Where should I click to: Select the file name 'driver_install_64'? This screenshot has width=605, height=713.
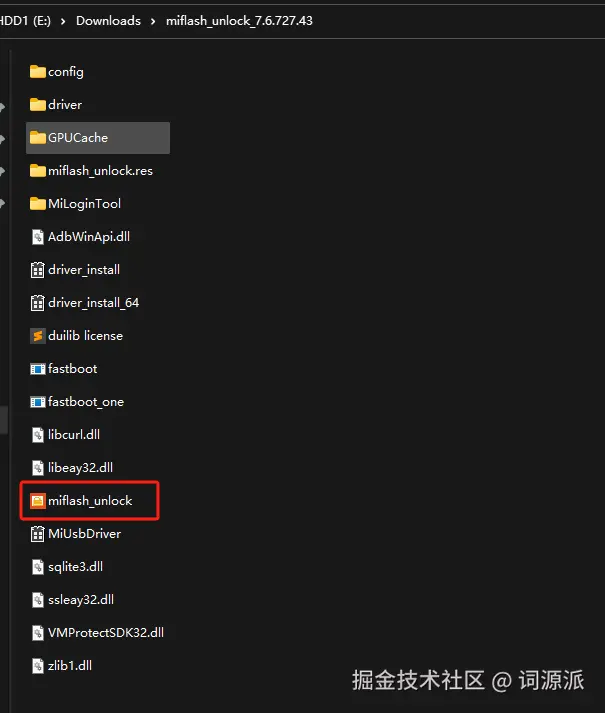94,302
